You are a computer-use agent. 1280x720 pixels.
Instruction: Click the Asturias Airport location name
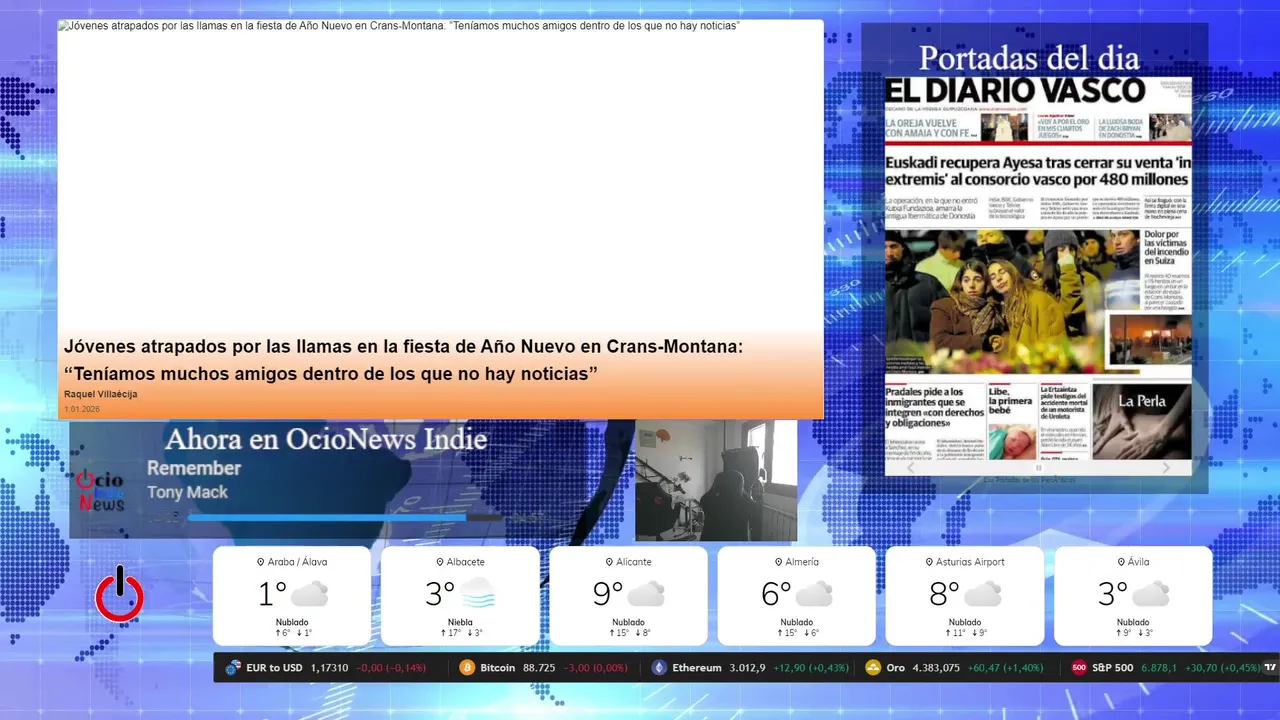970,562
